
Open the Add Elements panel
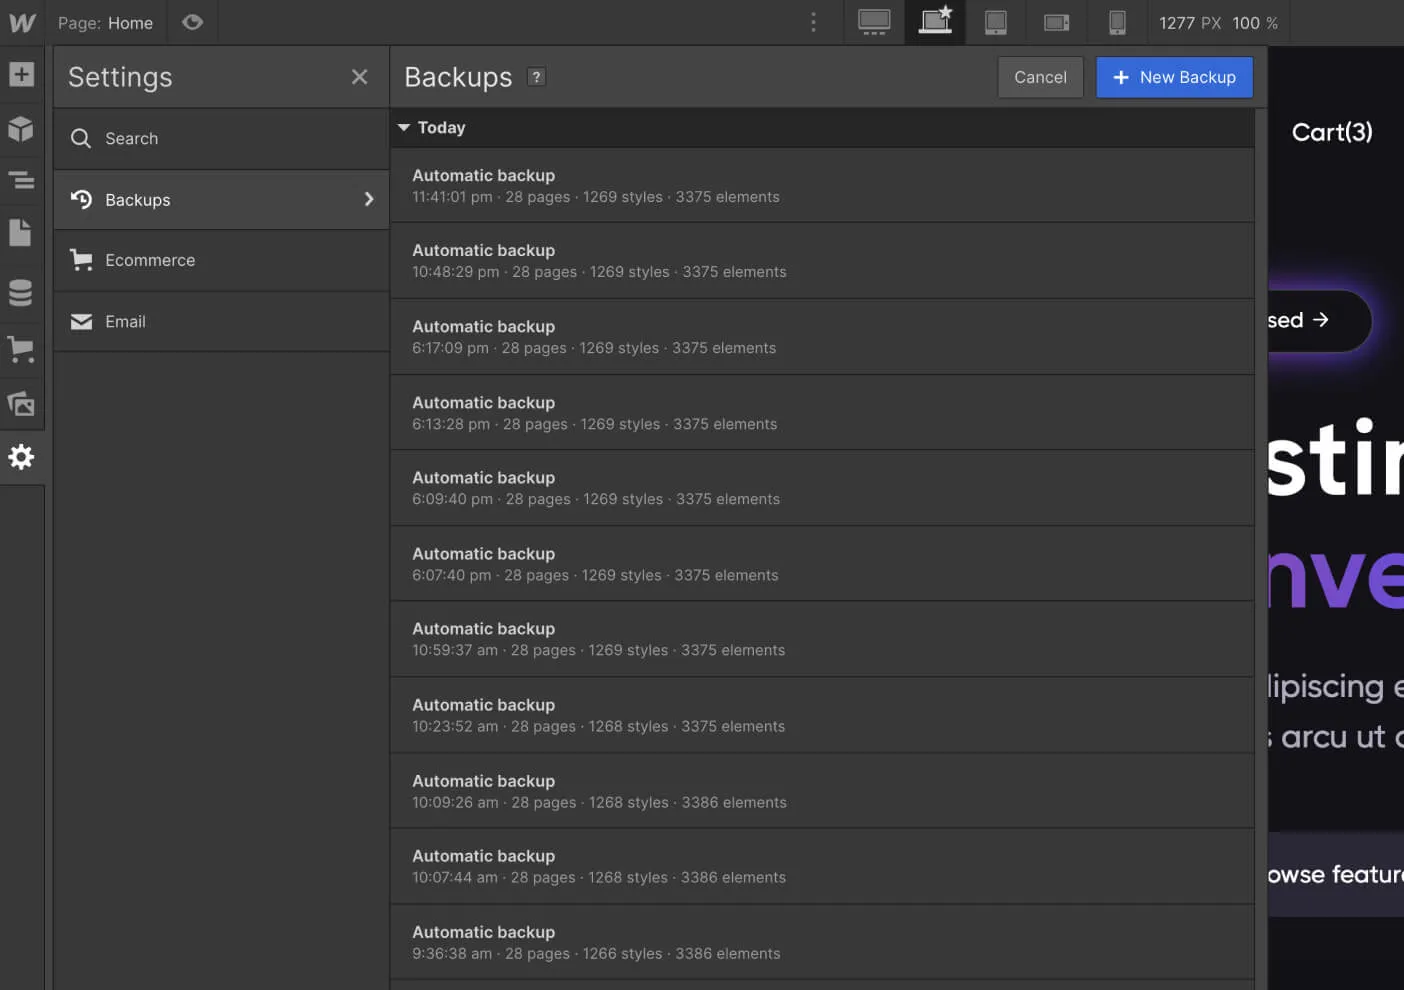(x=22, y=74)
